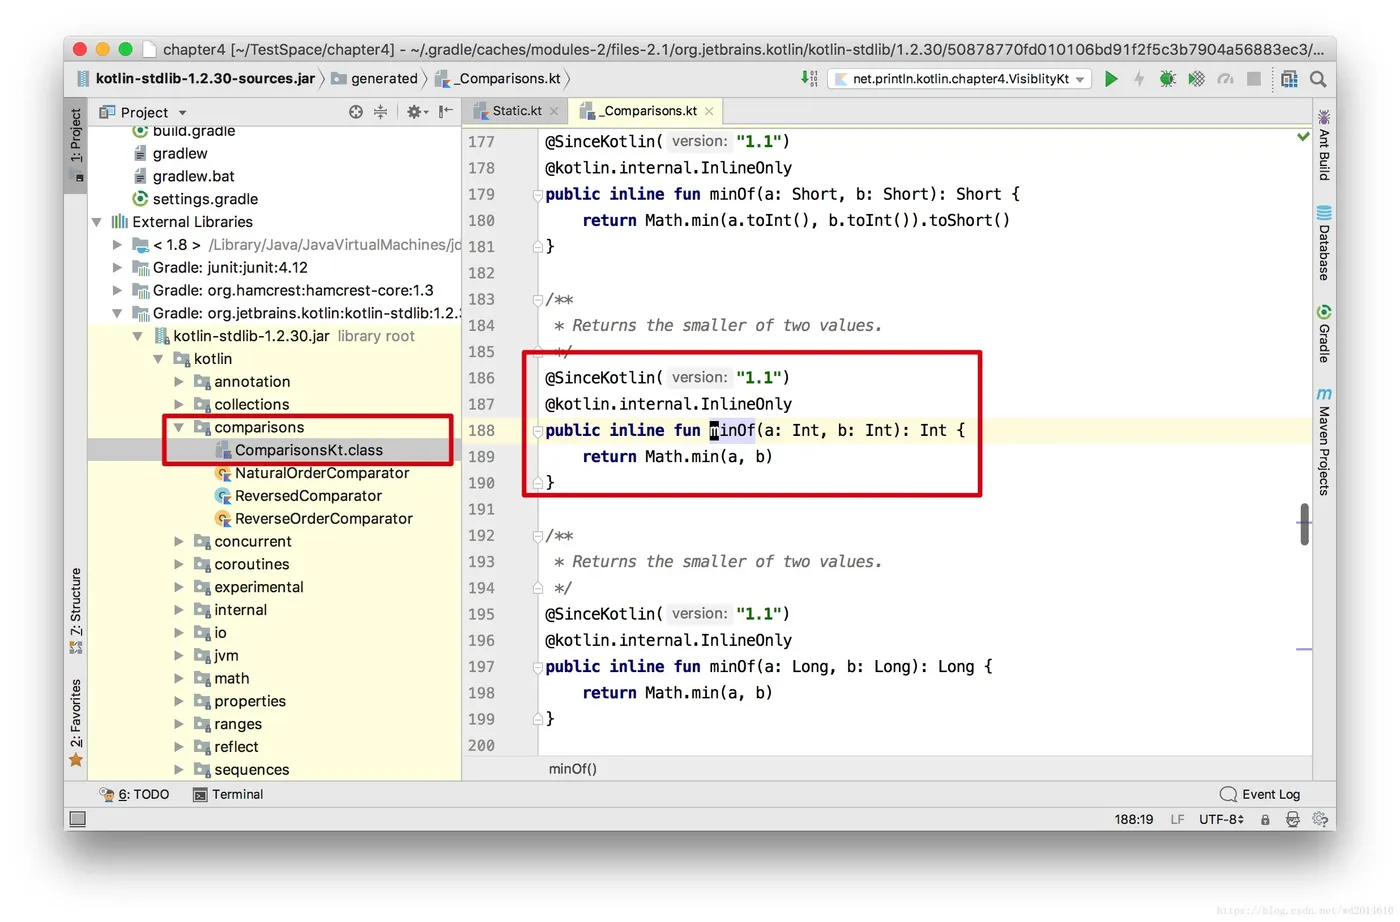Click the Make Project build icon
This screenshot has width=1400, height=922.
pos(809,78)
